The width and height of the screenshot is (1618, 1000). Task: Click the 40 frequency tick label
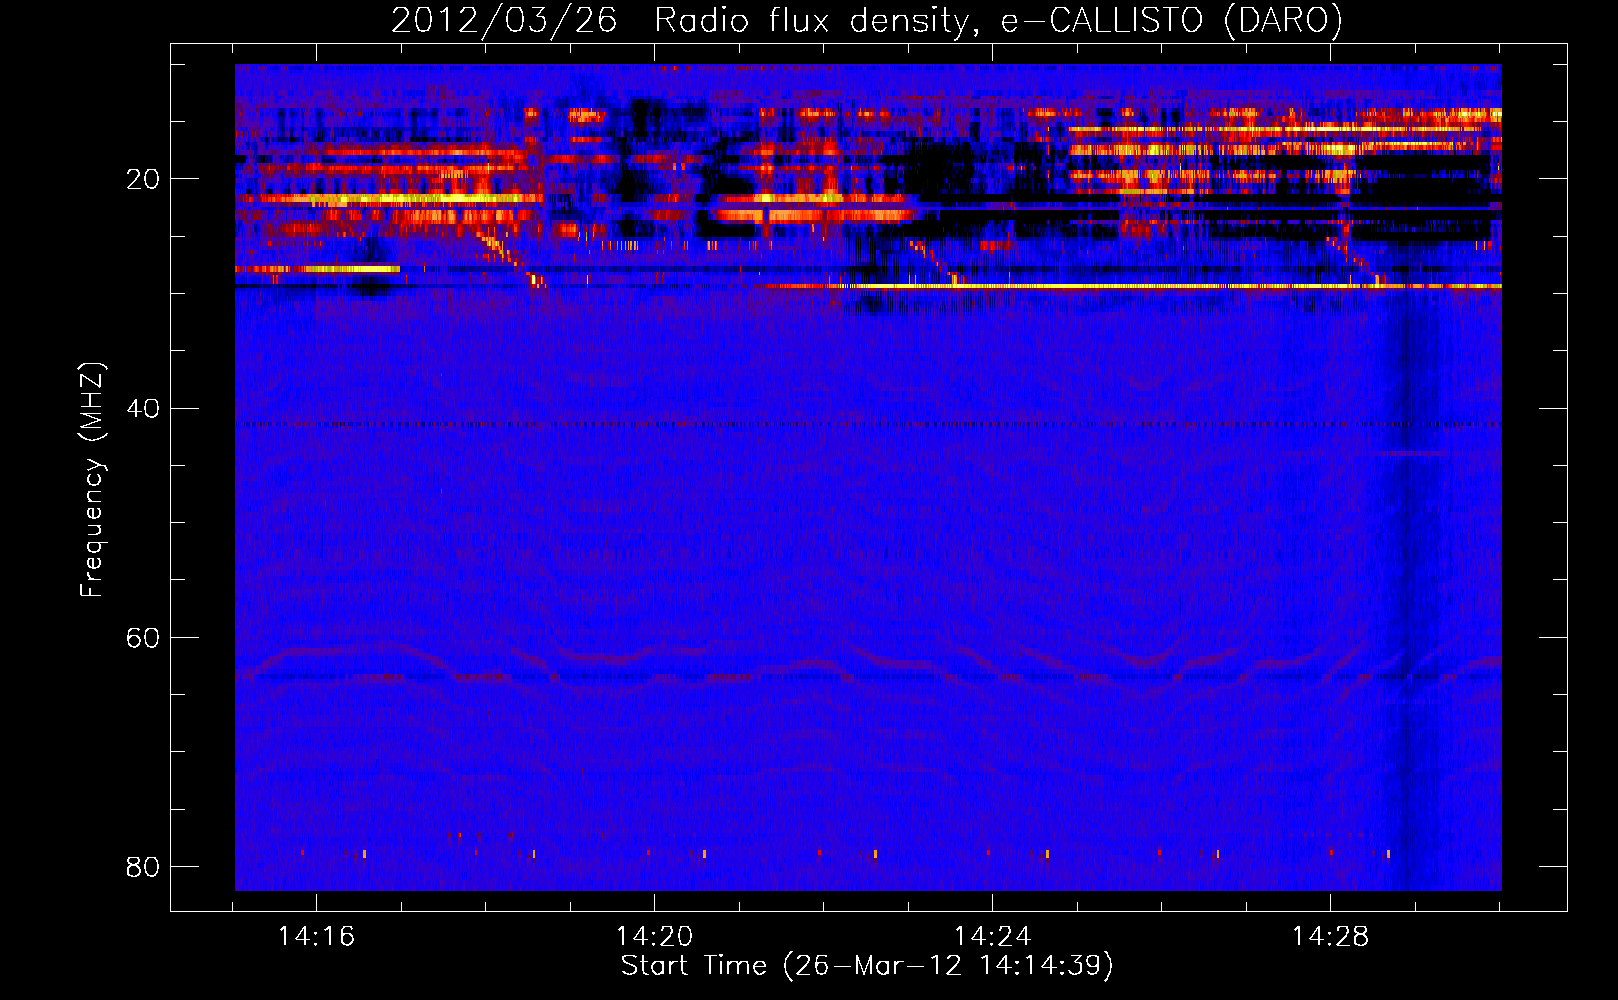pyautogui.click(x=143, y=409)
